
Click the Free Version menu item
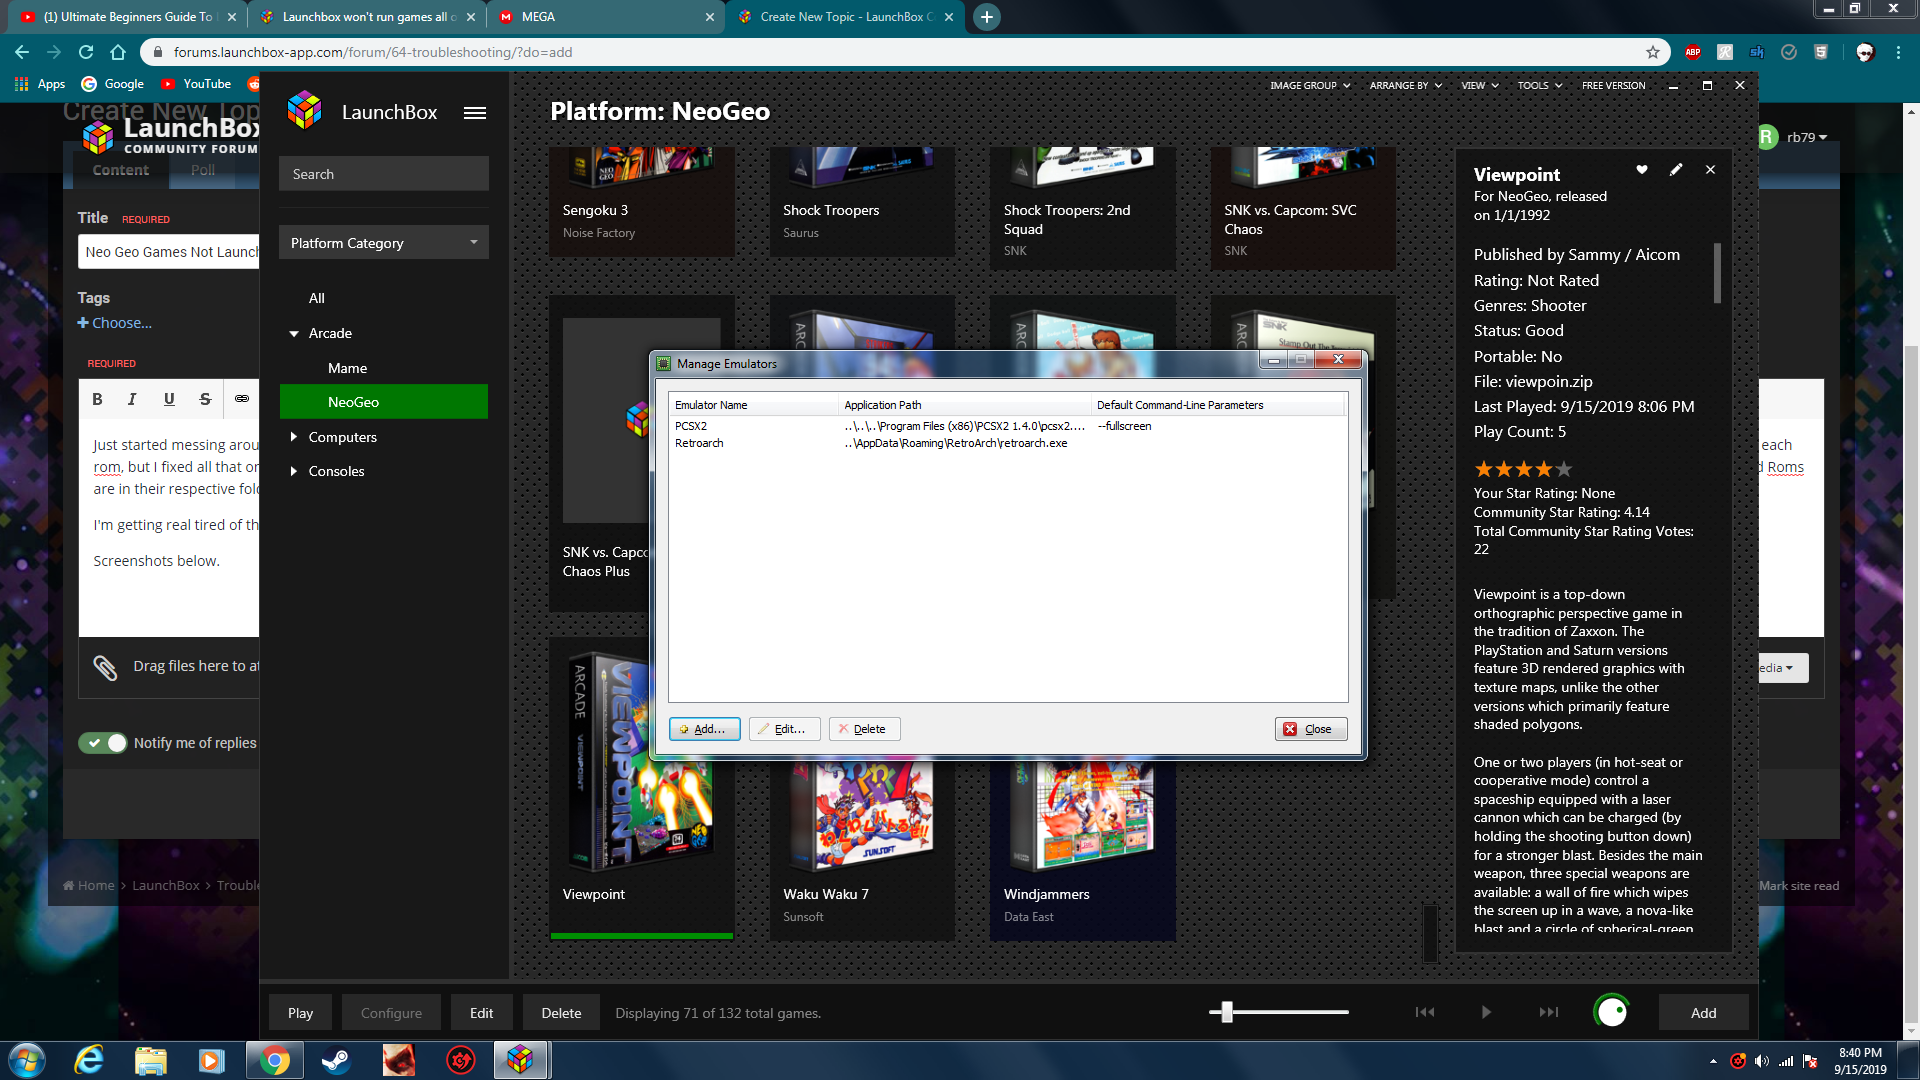tap(1613, 86)
